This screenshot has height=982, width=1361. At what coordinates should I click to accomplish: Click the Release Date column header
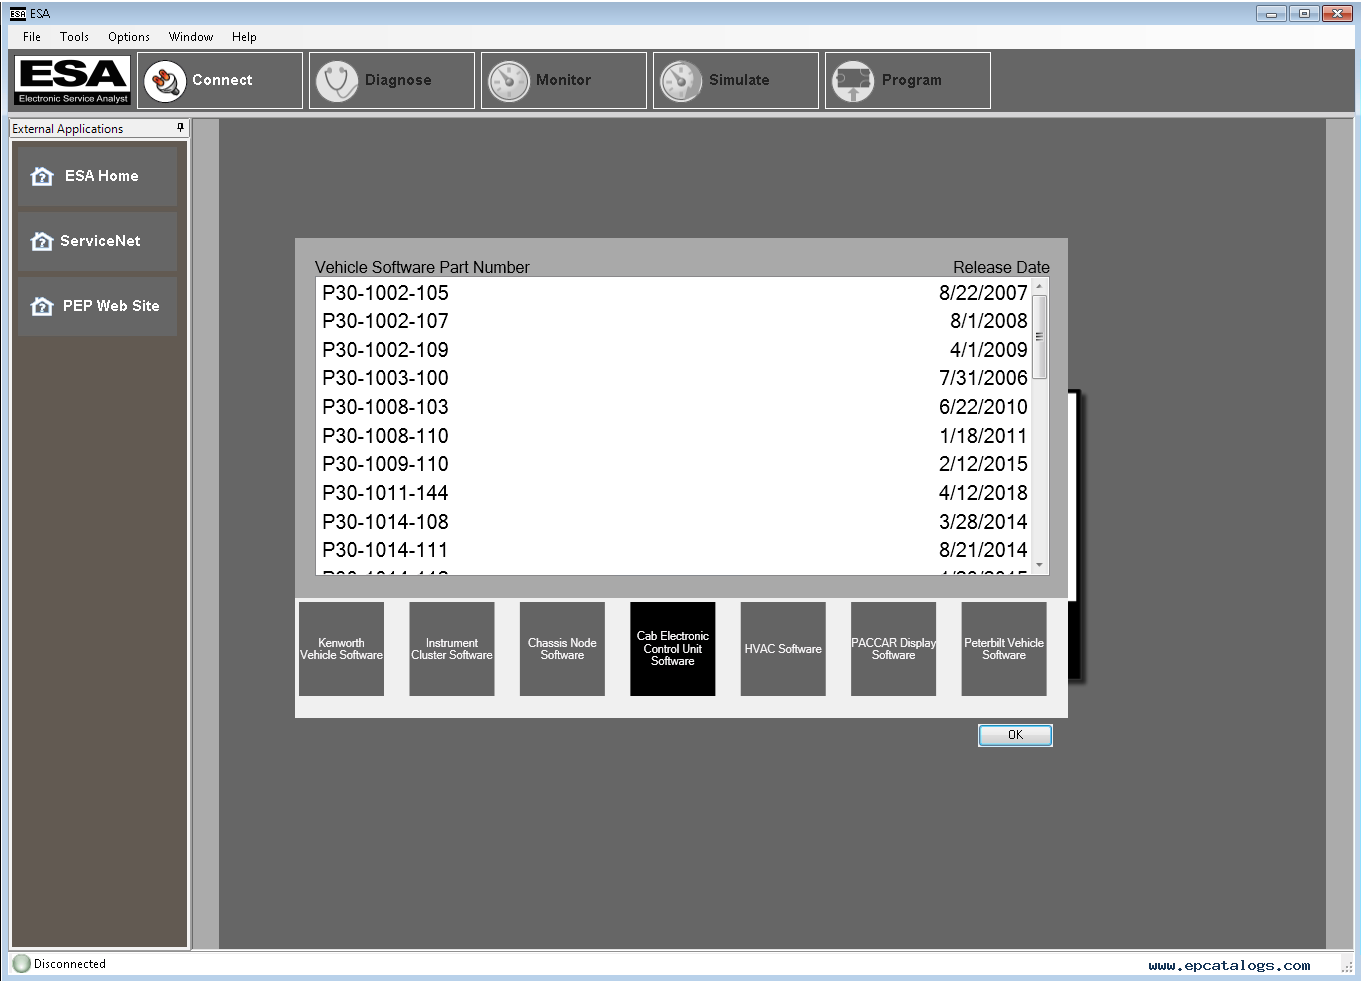1001,267
